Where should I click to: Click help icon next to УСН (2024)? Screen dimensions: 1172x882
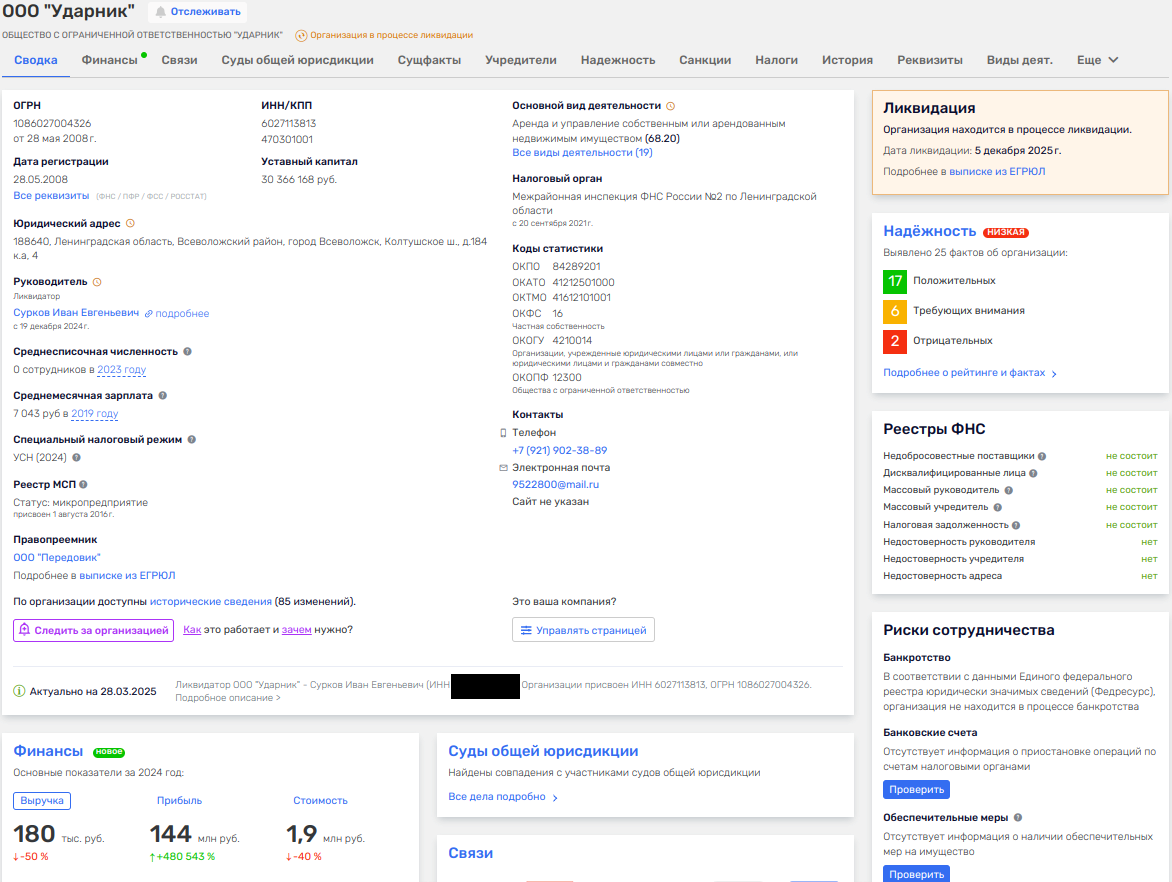coord(76,457)
